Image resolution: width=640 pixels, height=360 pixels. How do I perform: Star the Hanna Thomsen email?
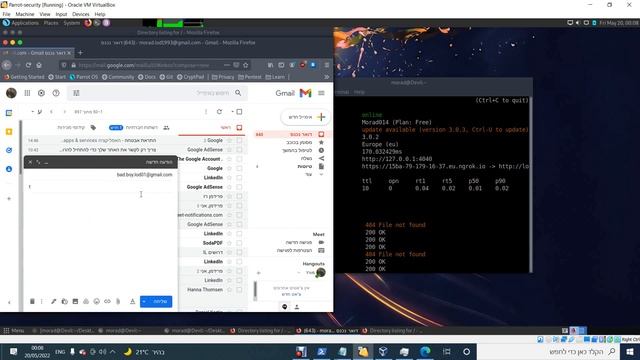click(x=229, y=289)
